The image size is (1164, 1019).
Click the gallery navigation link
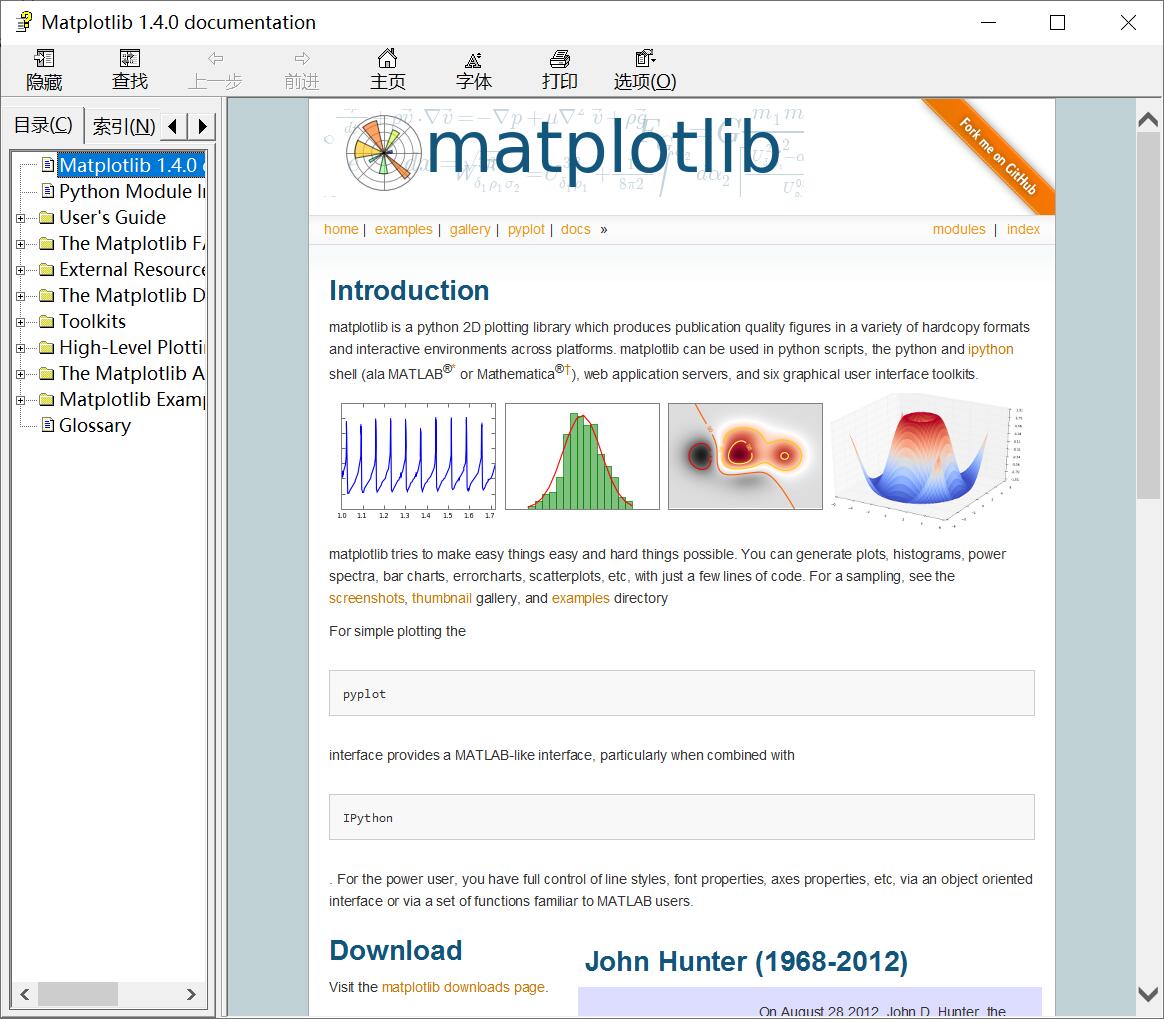470,229
